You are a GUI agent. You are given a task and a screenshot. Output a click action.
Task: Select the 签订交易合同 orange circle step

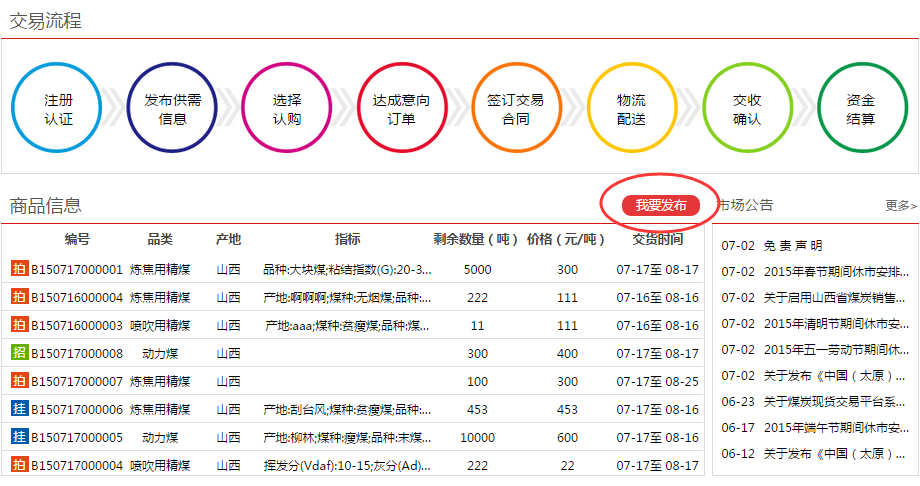pos(516,108)
